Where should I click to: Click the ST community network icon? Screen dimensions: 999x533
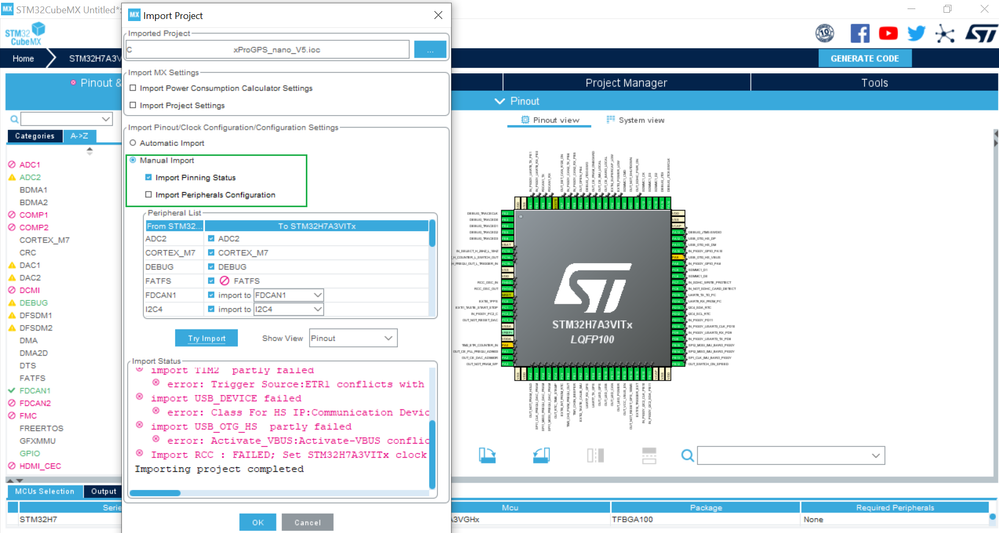945,34
